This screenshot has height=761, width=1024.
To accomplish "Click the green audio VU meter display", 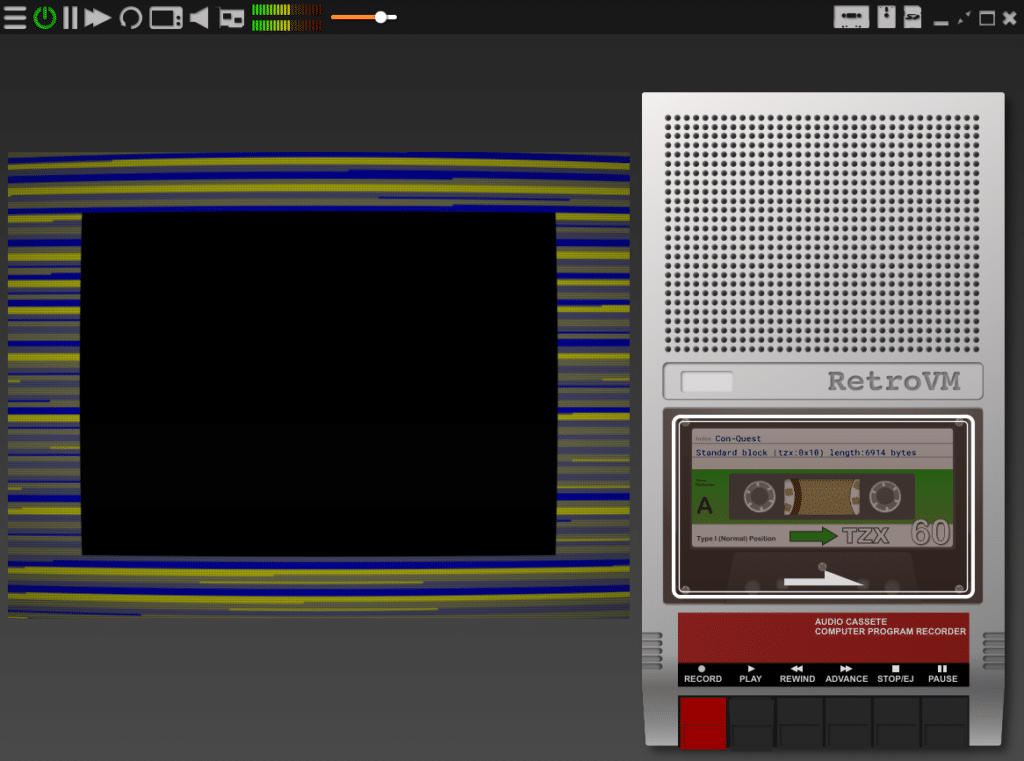I will coord(285,17).
